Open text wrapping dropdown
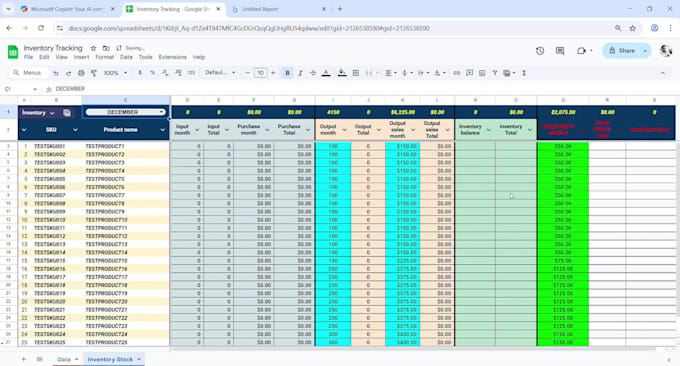 pyautogui.click(x=423, y=73)
